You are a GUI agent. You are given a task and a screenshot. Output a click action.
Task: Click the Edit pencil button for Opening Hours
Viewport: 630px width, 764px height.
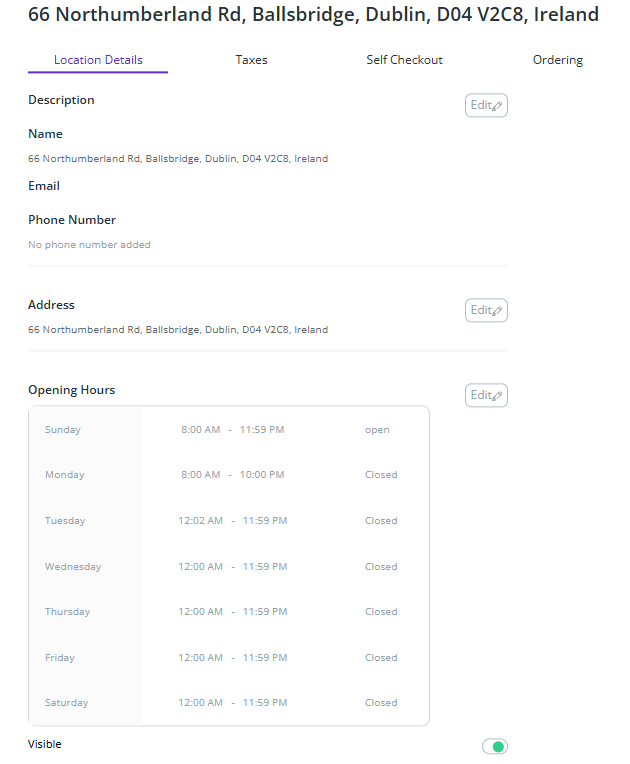(486, 395)
